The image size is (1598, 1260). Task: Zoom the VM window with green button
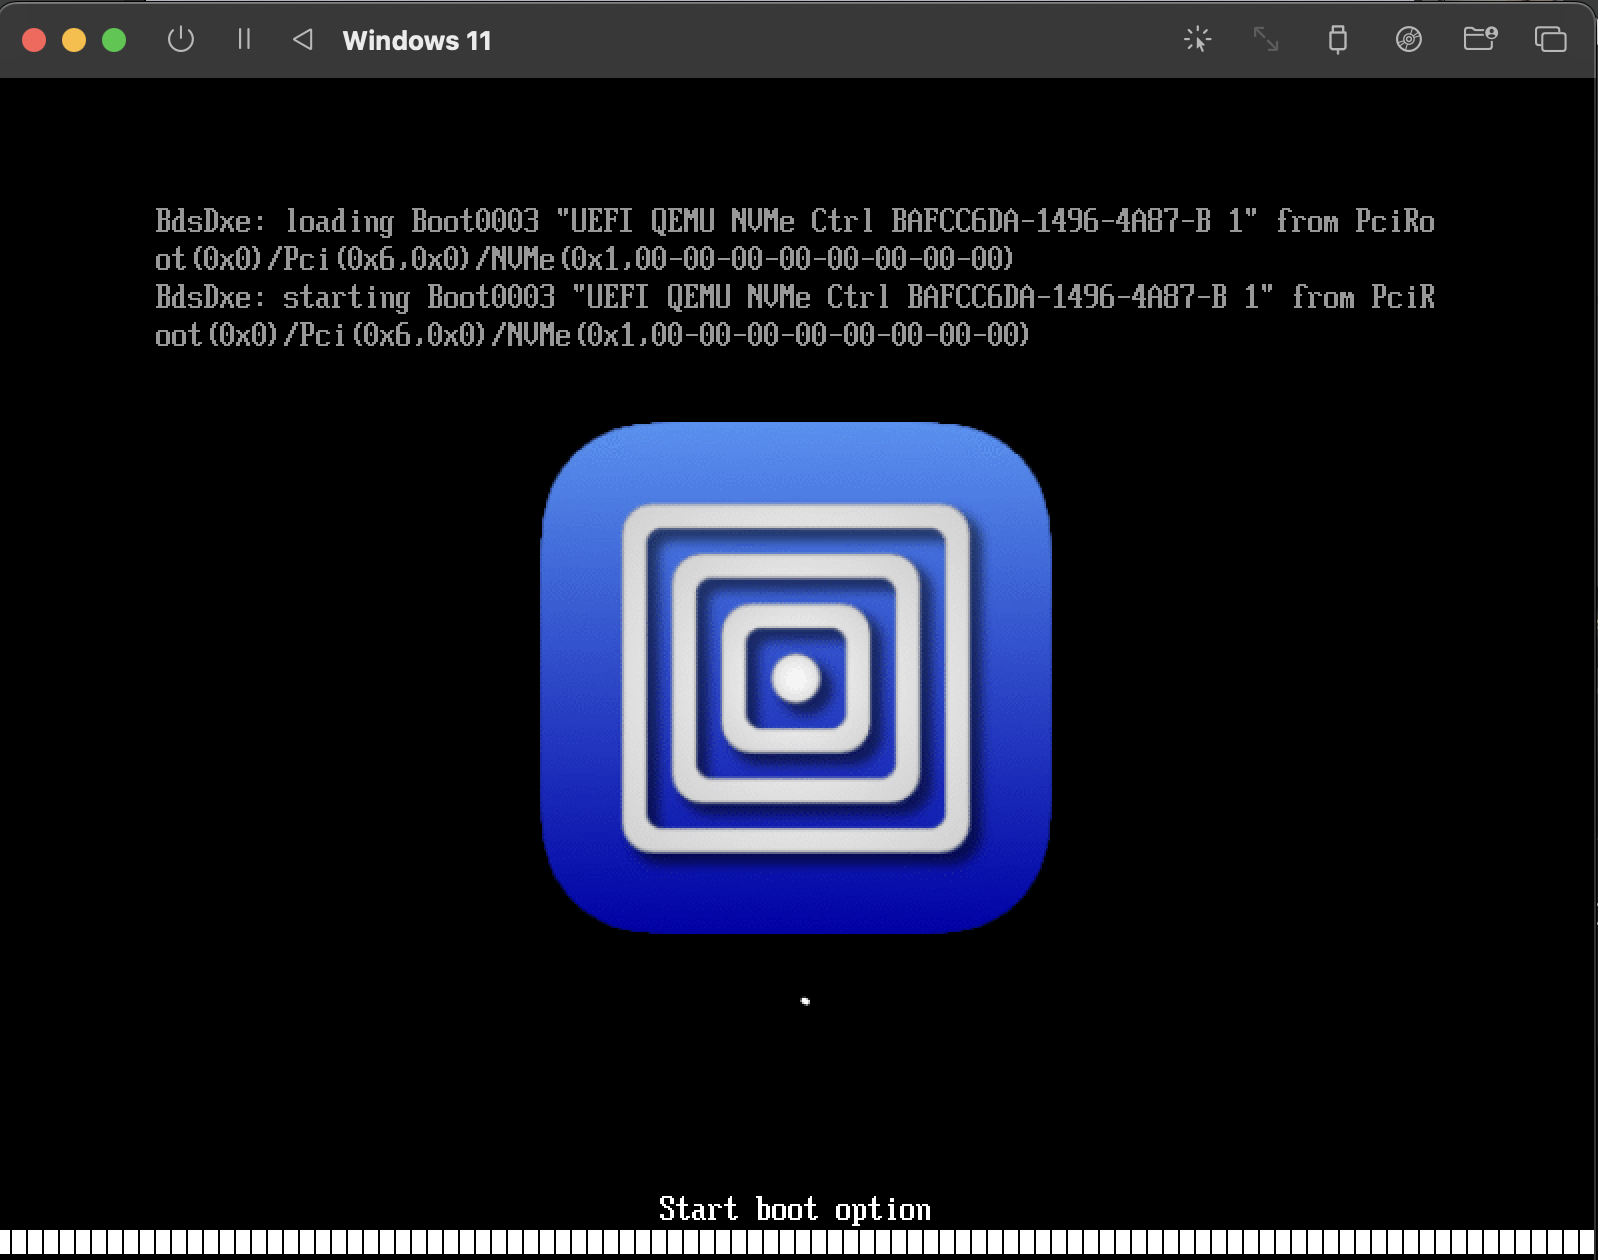coord(114,40)
